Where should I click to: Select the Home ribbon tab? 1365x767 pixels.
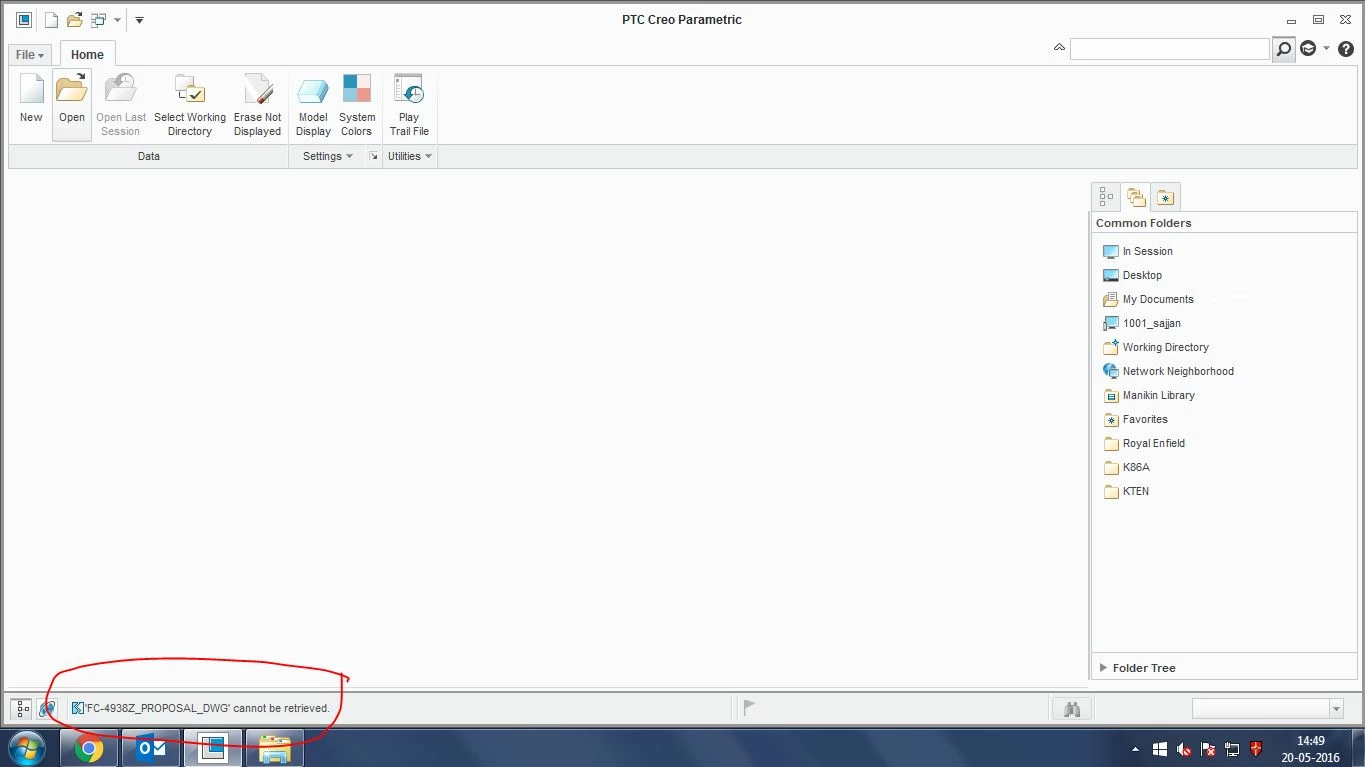(x=87, y=55)
